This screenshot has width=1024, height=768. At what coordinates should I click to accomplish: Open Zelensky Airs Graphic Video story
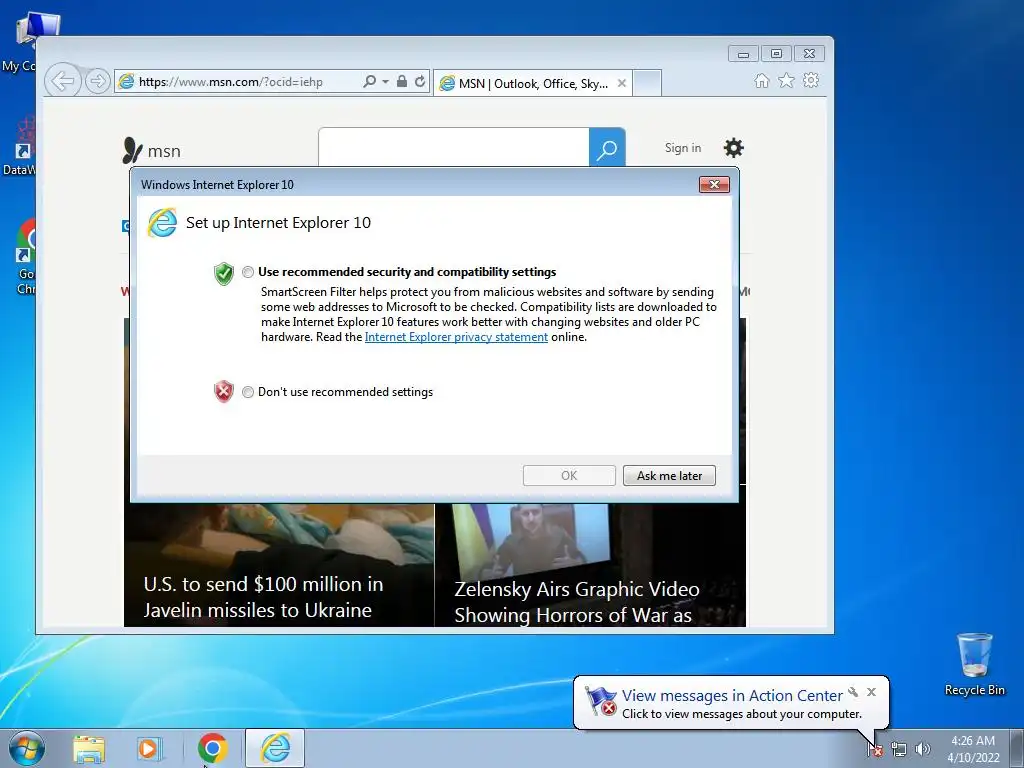point(577,602)
